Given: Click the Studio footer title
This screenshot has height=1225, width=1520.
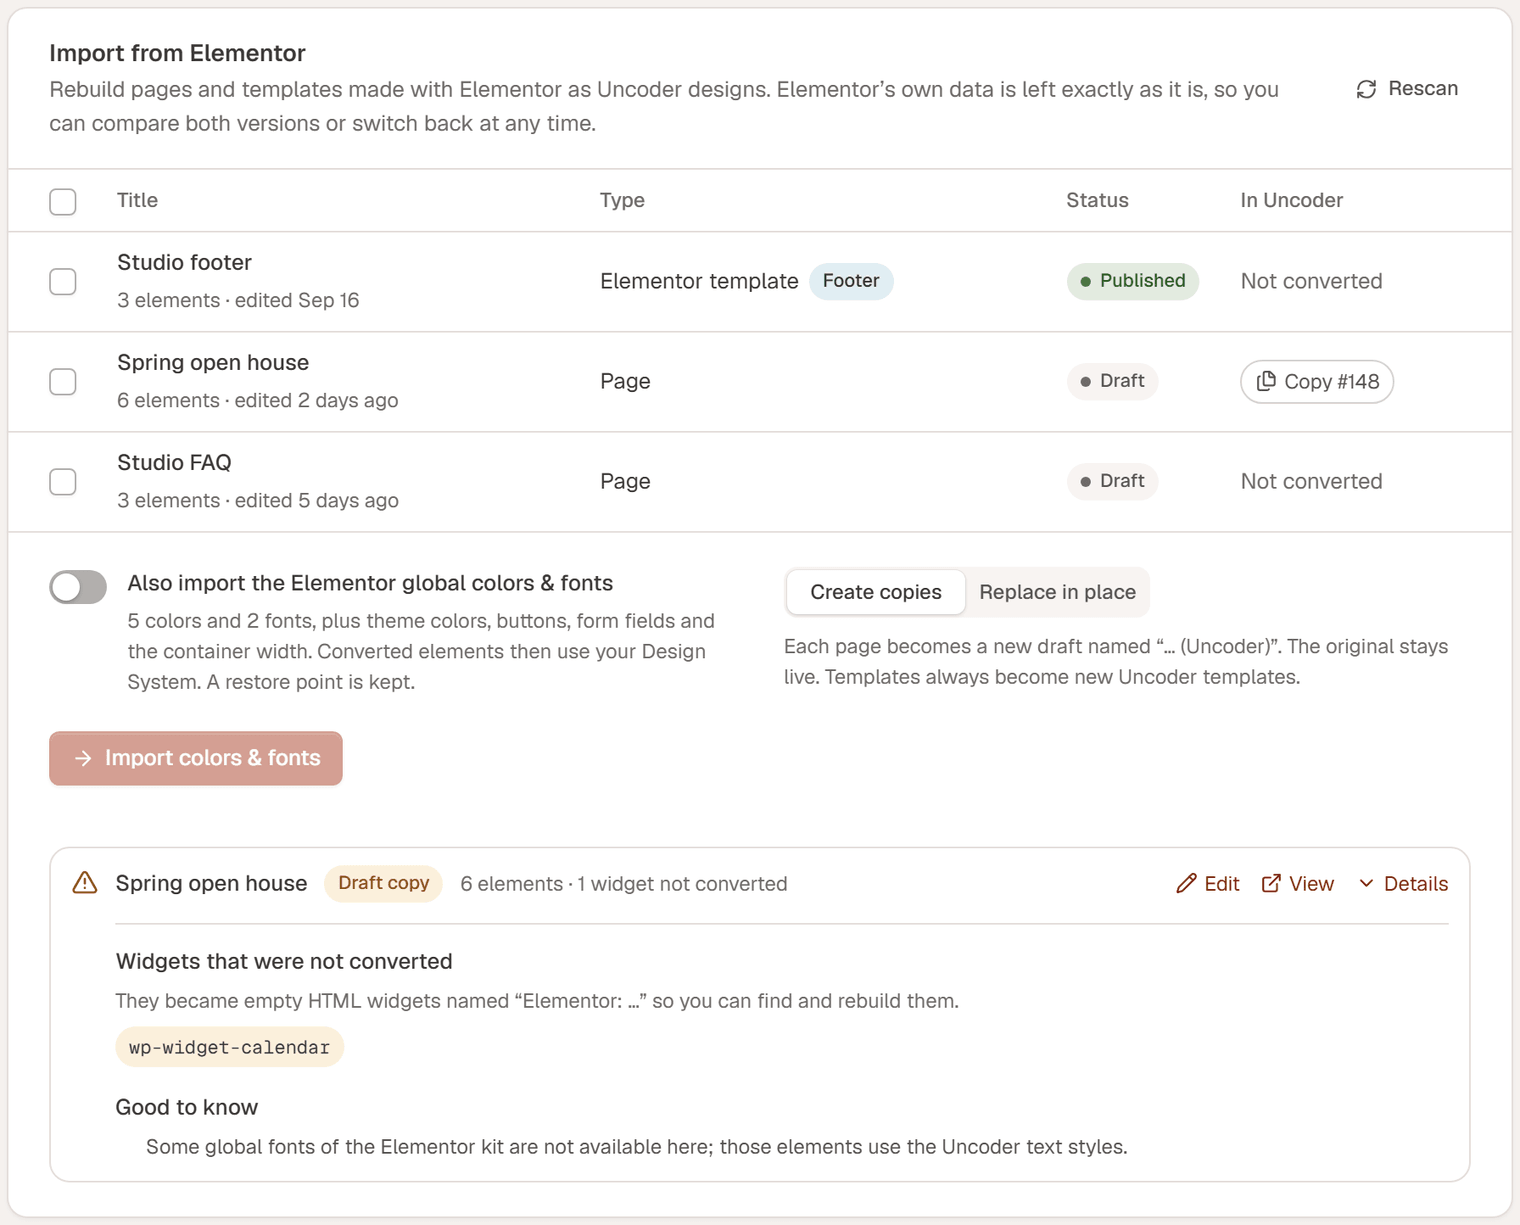Looking at the screenshot, I should click(x=184, y=262).
